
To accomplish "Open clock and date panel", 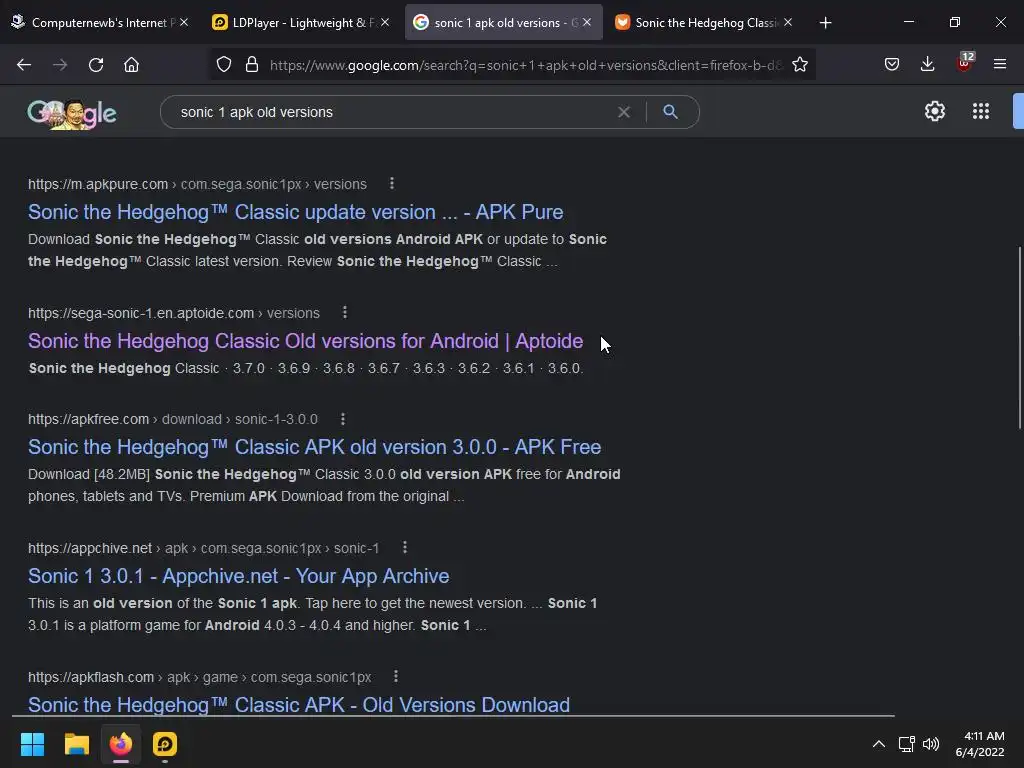I will (980, 744).
